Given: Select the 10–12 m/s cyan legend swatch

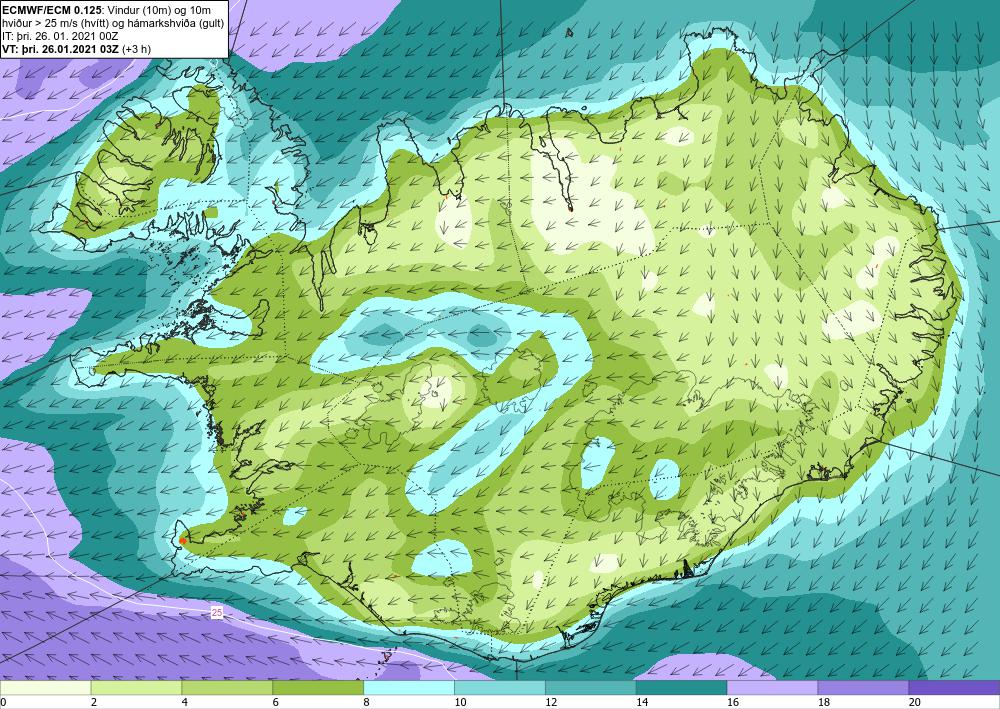Looking at the screenshot, I should (x=500, y=688).
